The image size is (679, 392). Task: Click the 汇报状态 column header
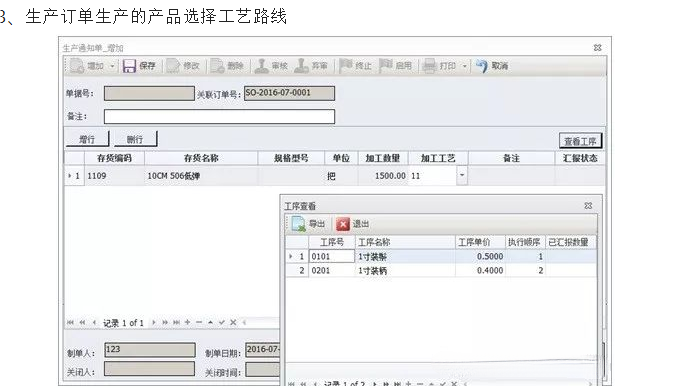point(580,158)
